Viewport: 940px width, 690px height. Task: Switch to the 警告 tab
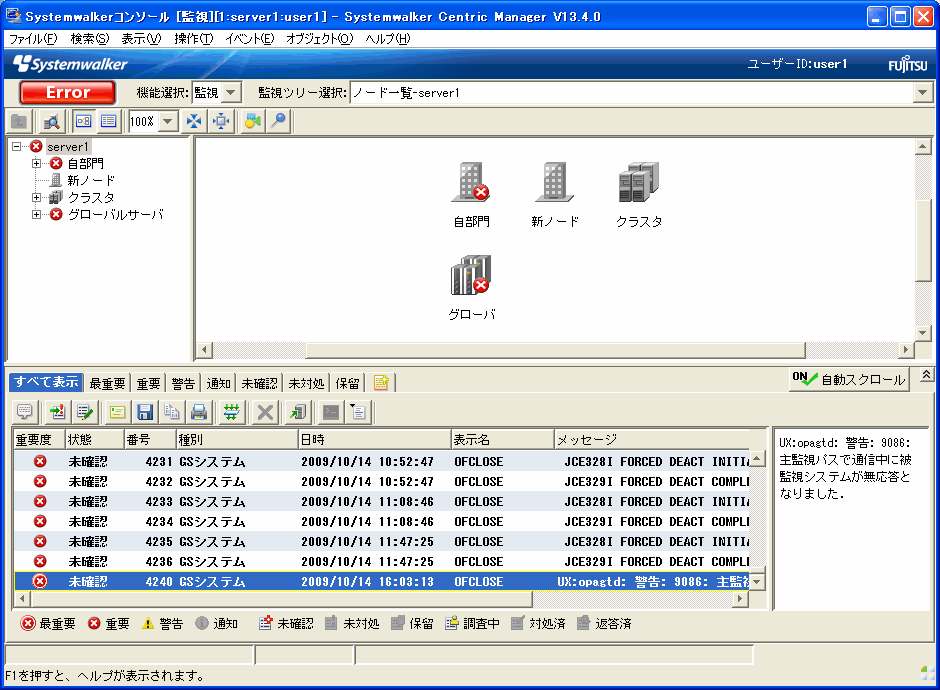coord(183,383)
